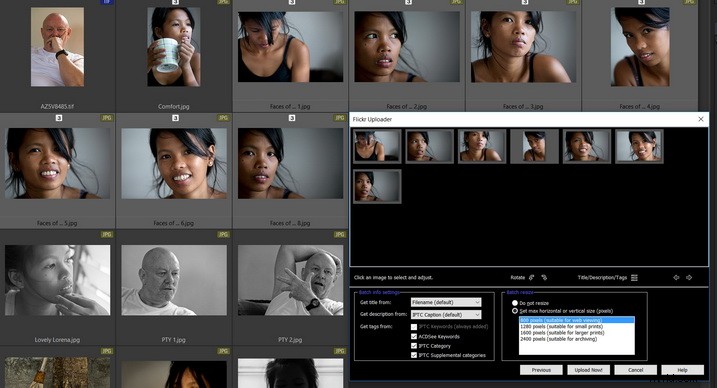Select the Faces of ... 1.jpg thumbnail

pyautogui.click(x=290, y=47)
